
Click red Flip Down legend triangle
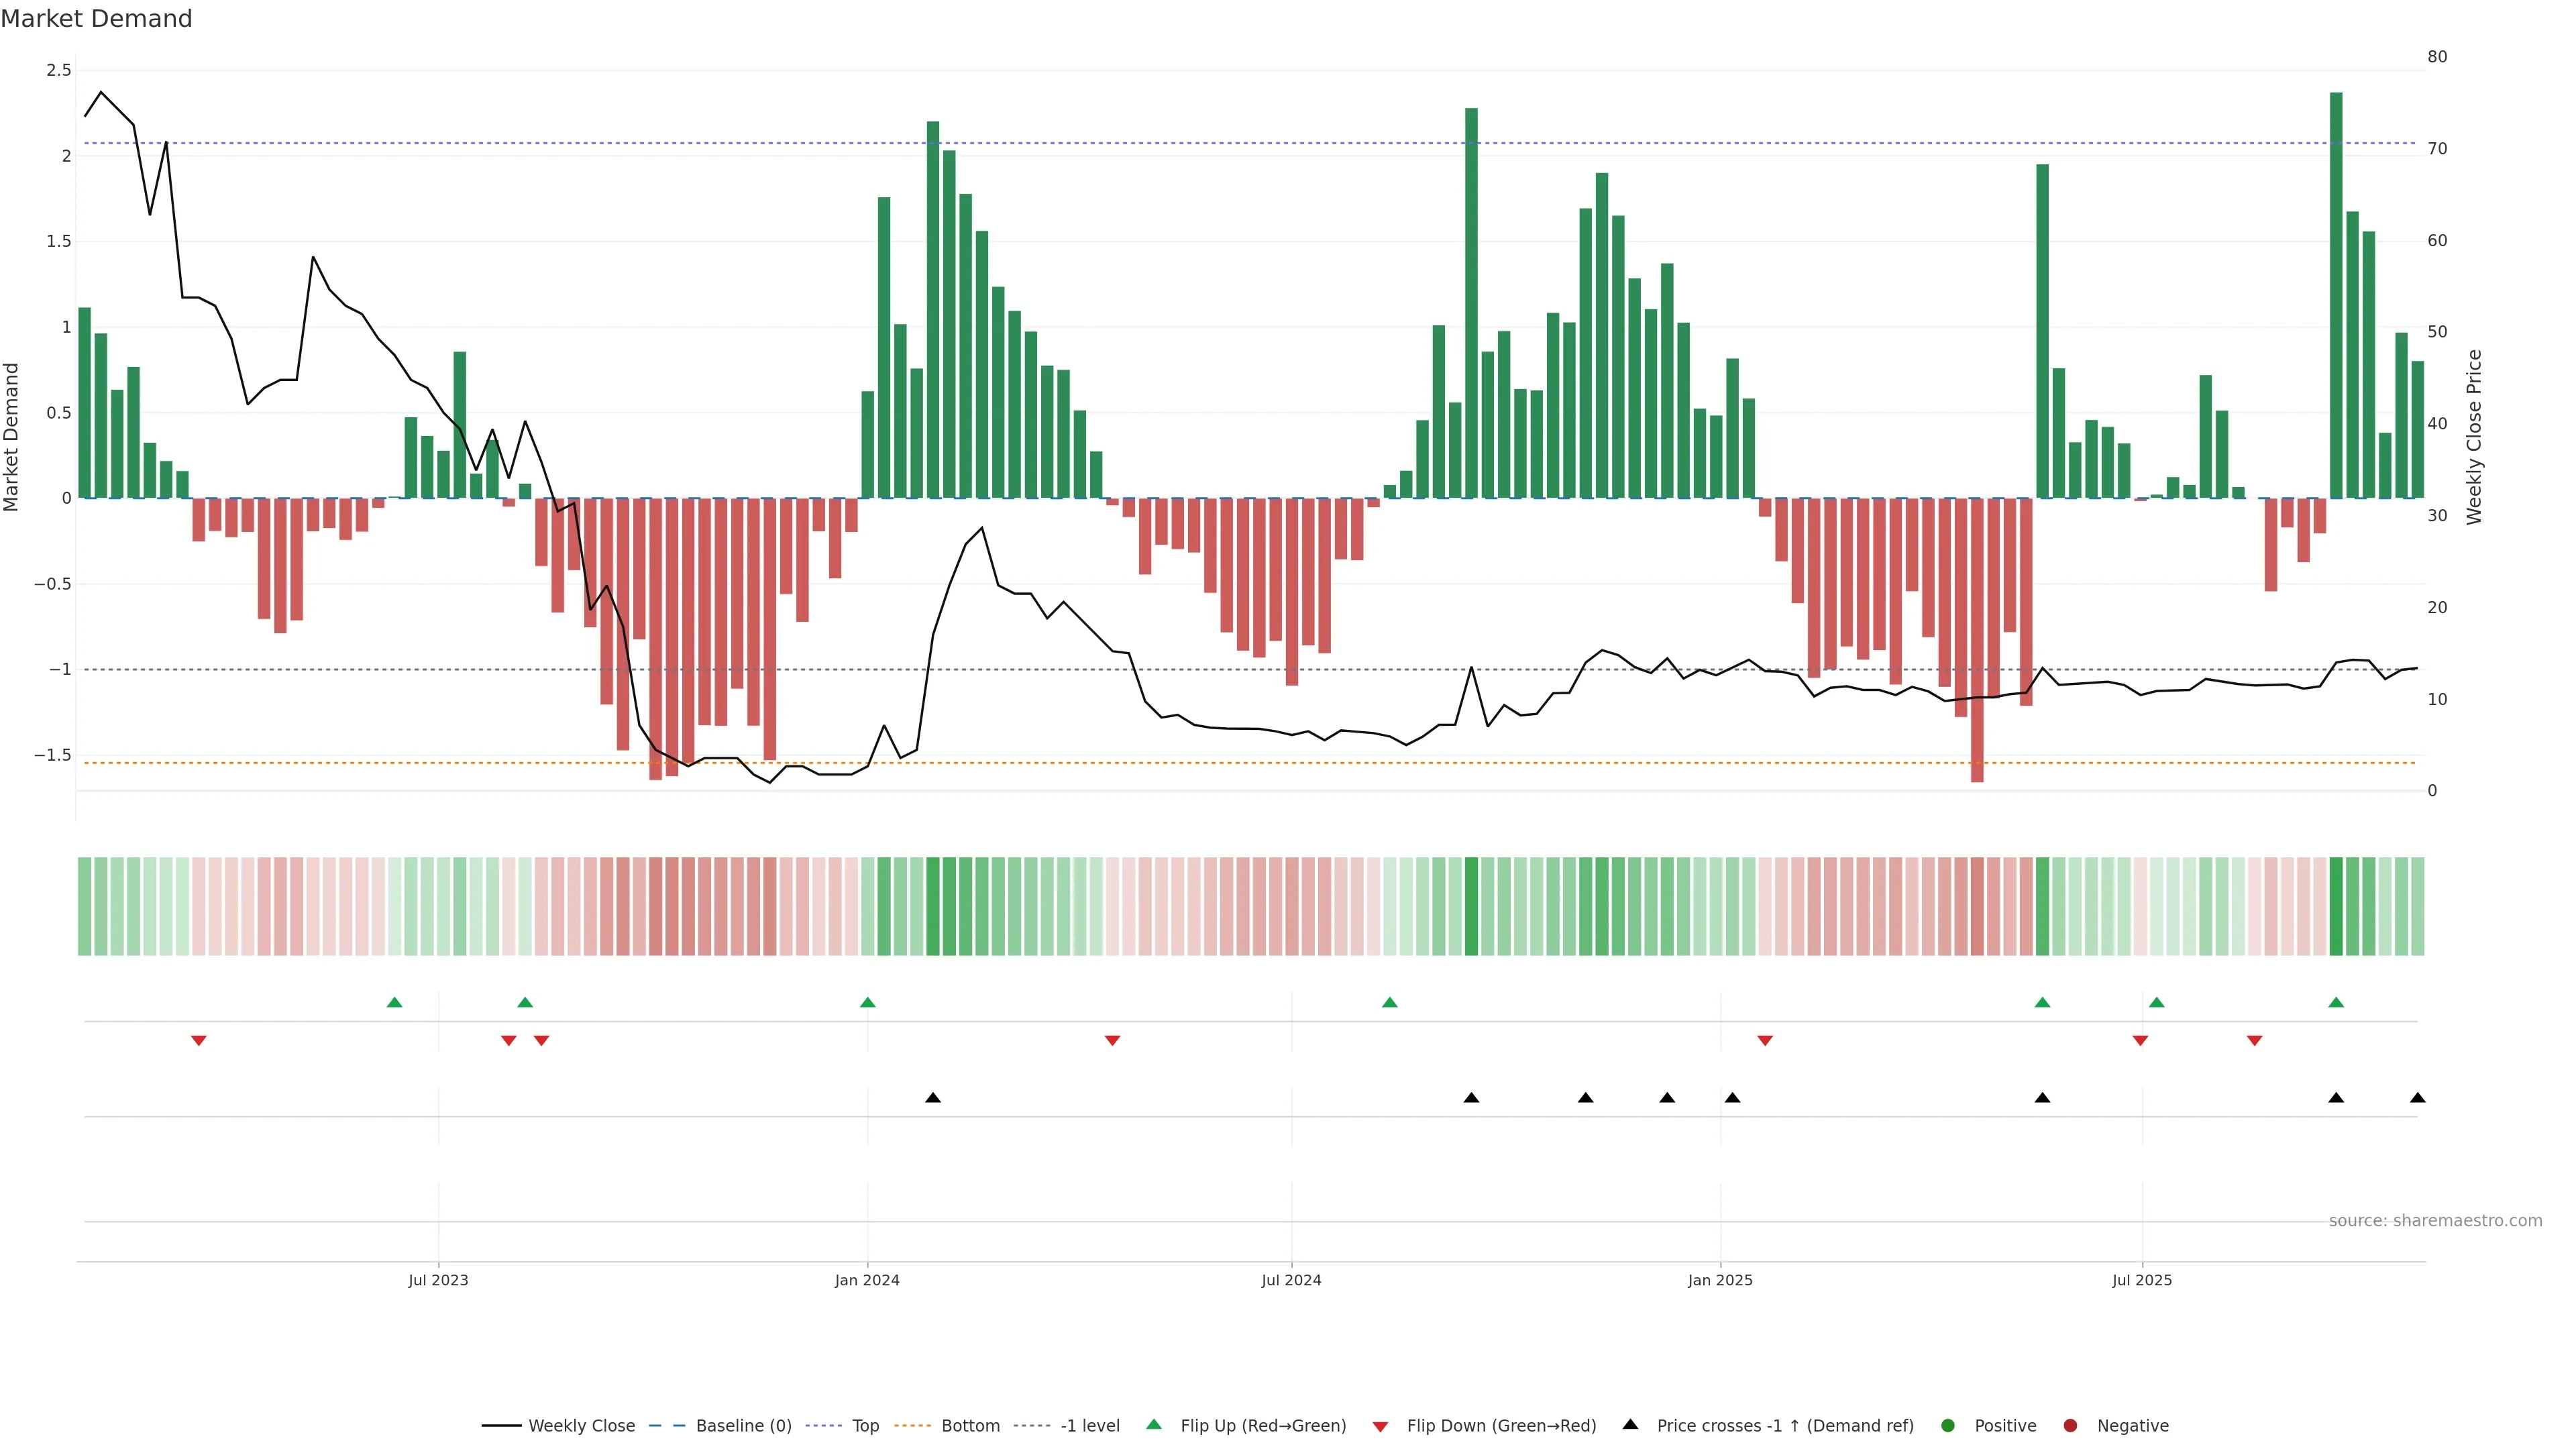tap(1380, 1426)
